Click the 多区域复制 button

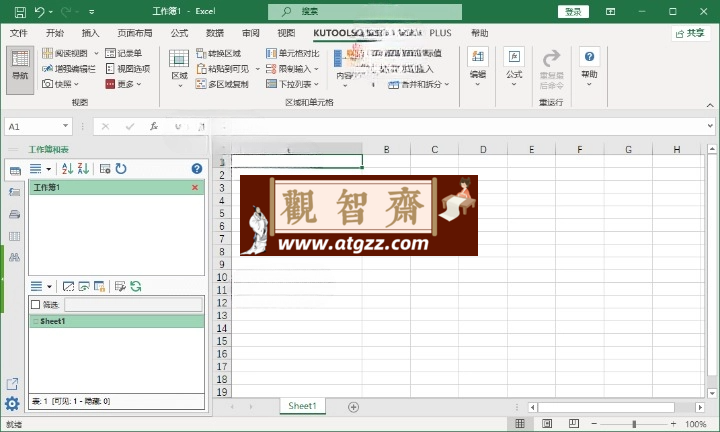(x=222, y=84)
